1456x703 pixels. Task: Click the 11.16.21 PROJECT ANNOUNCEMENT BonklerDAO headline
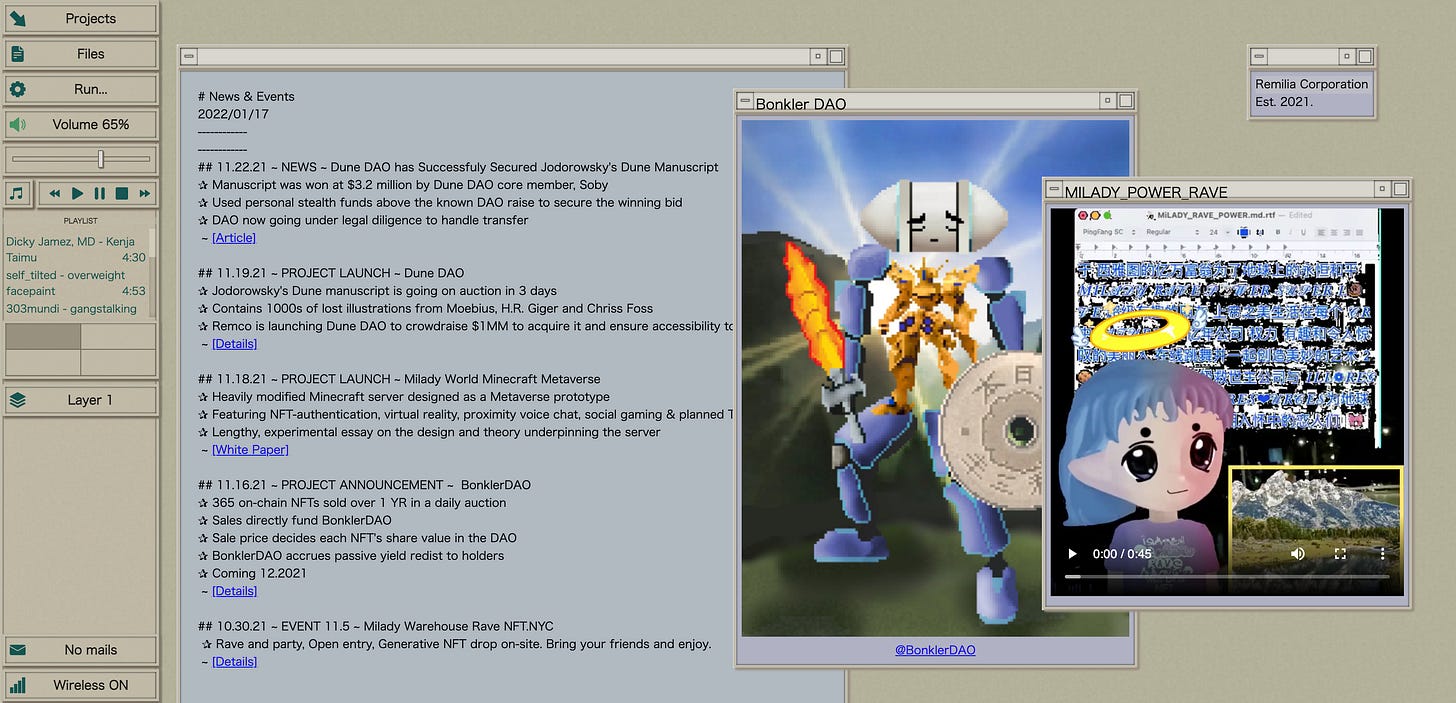point(364,485)
